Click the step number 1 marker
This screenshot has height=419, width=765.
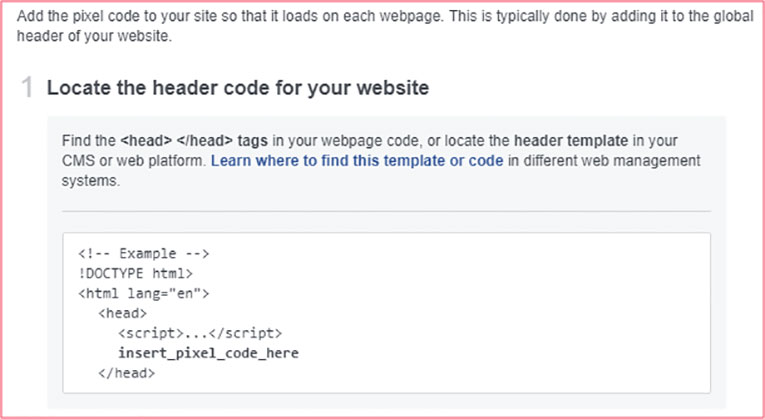pos(27,88)
